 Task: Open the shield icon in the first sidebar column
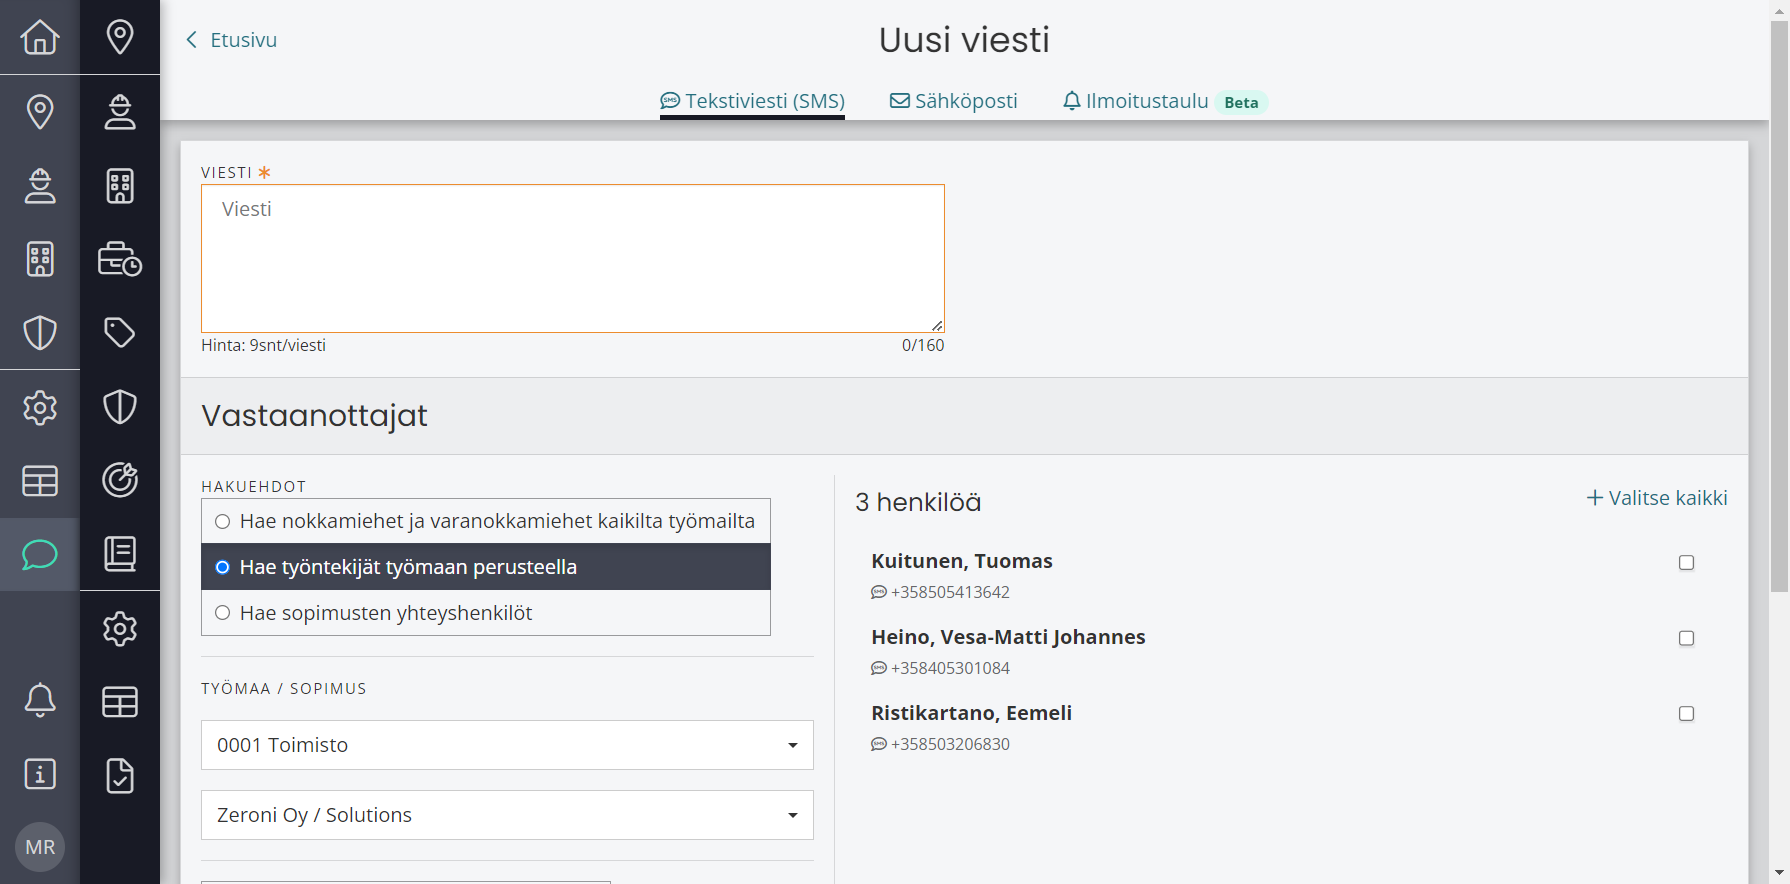(x=40, y=333)
